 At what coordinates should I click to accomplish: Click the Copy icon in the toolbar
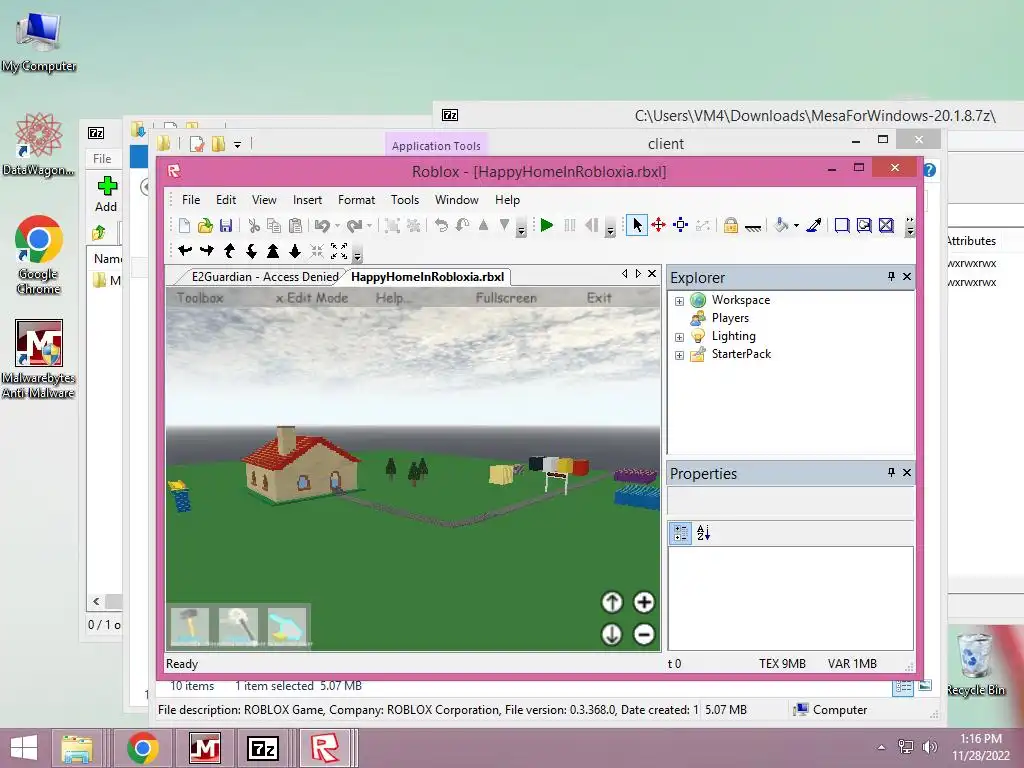(274, 225)
